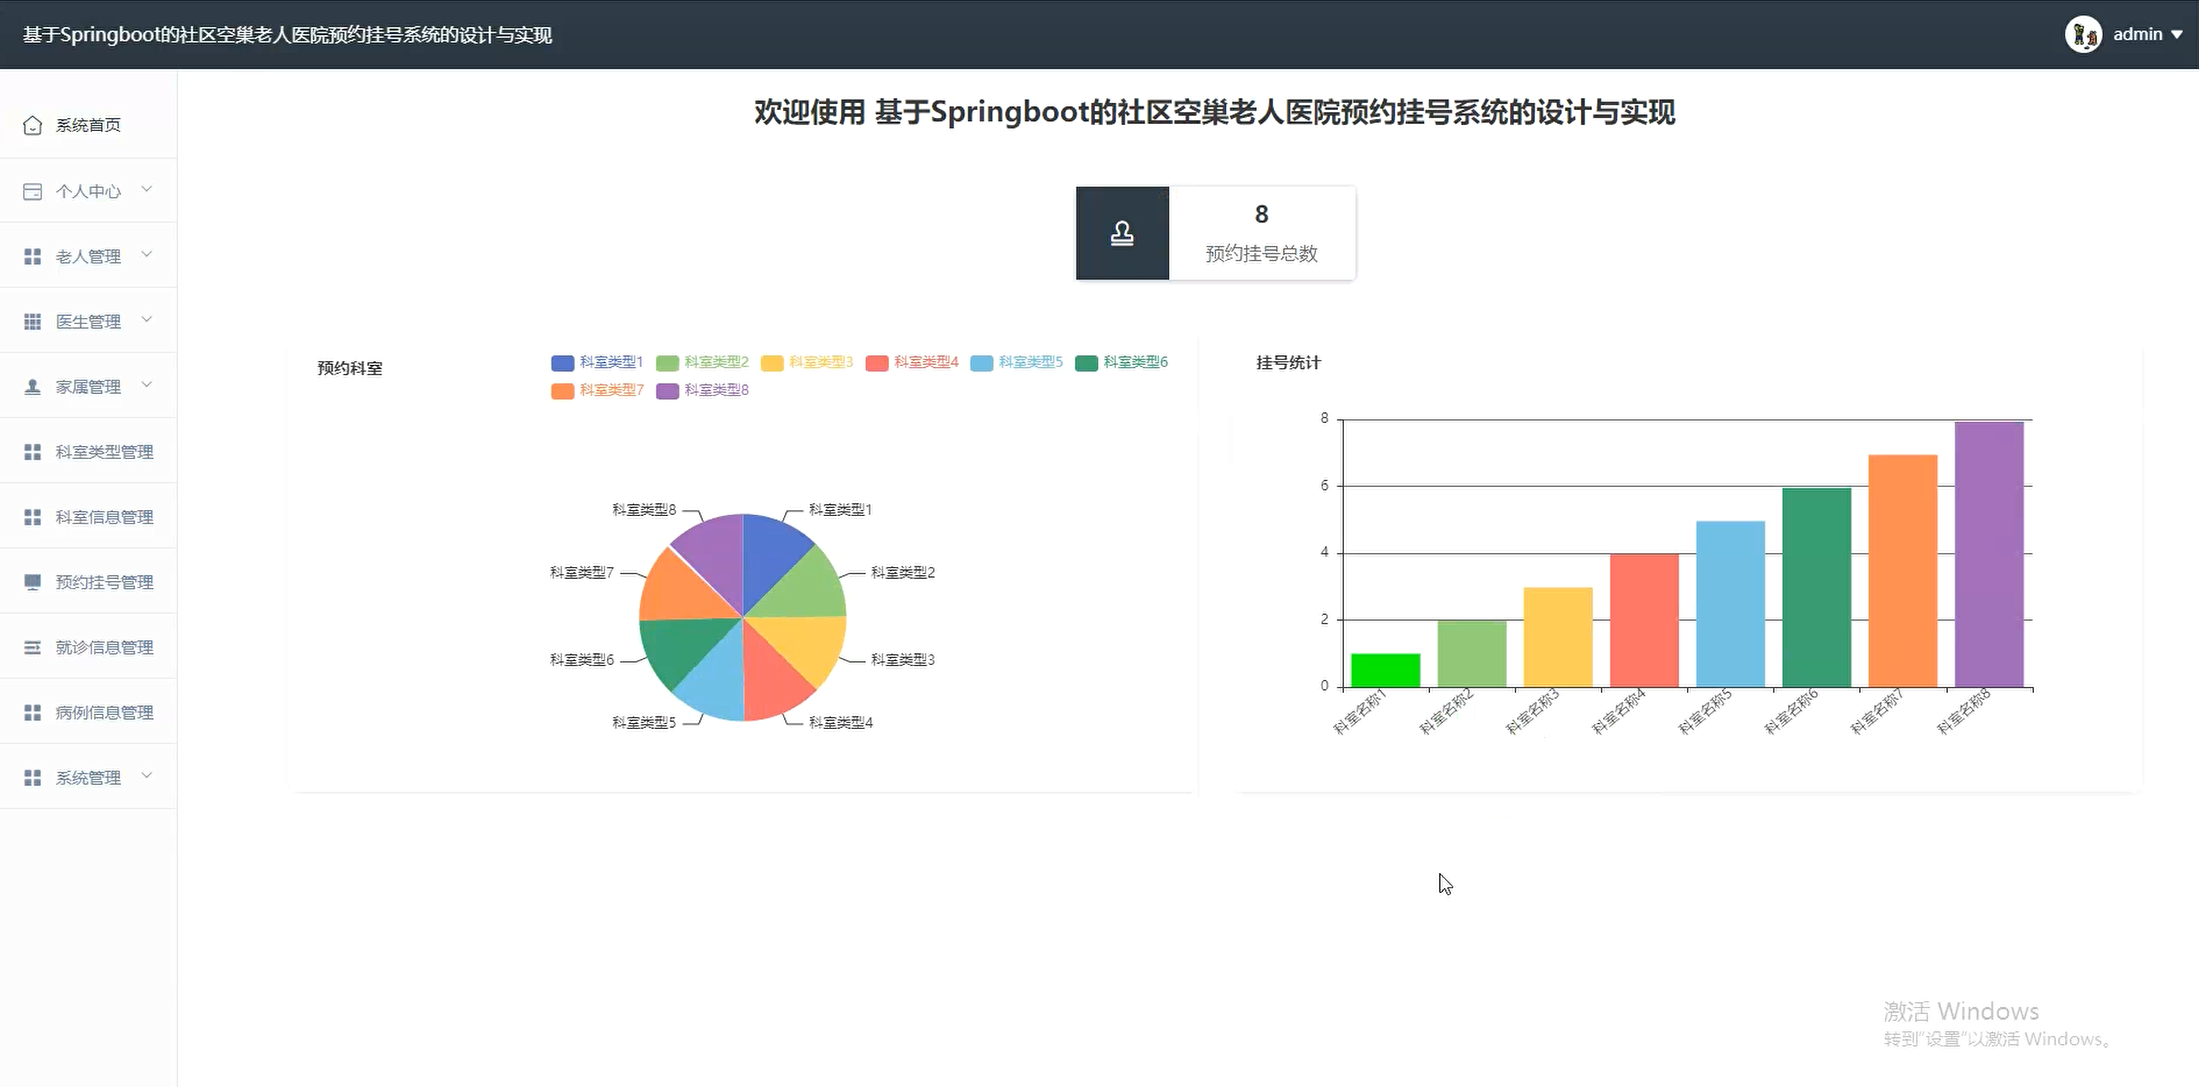Click the home icon beside 系统首页
The image size is (2199, 1087).
click(x=32, y=125)
